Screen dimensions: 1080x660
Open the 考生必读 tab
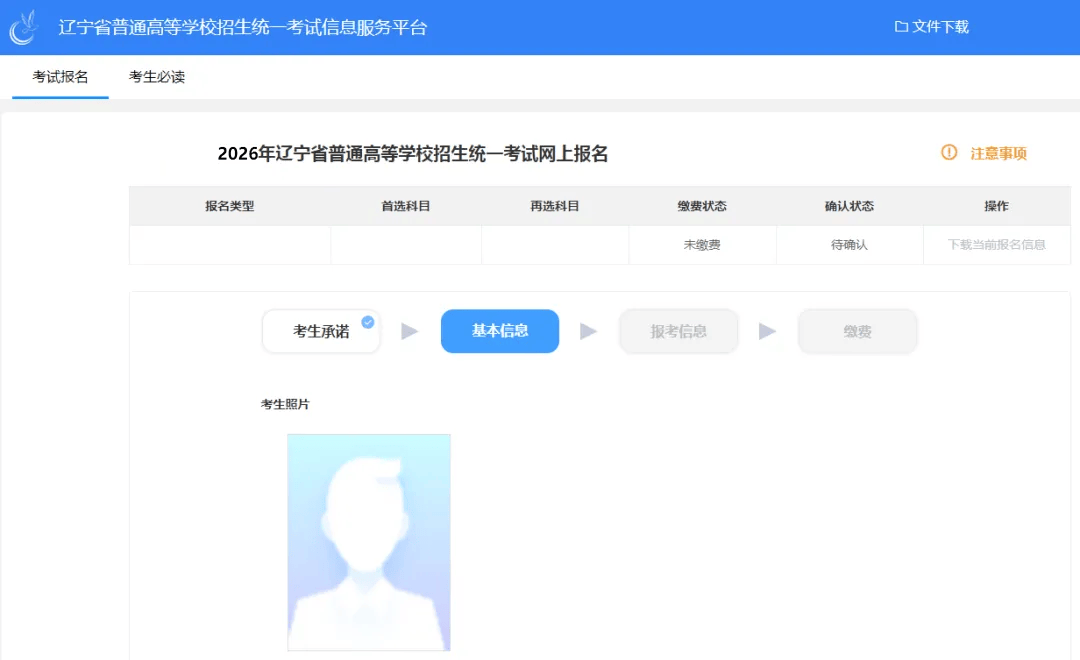157,77
